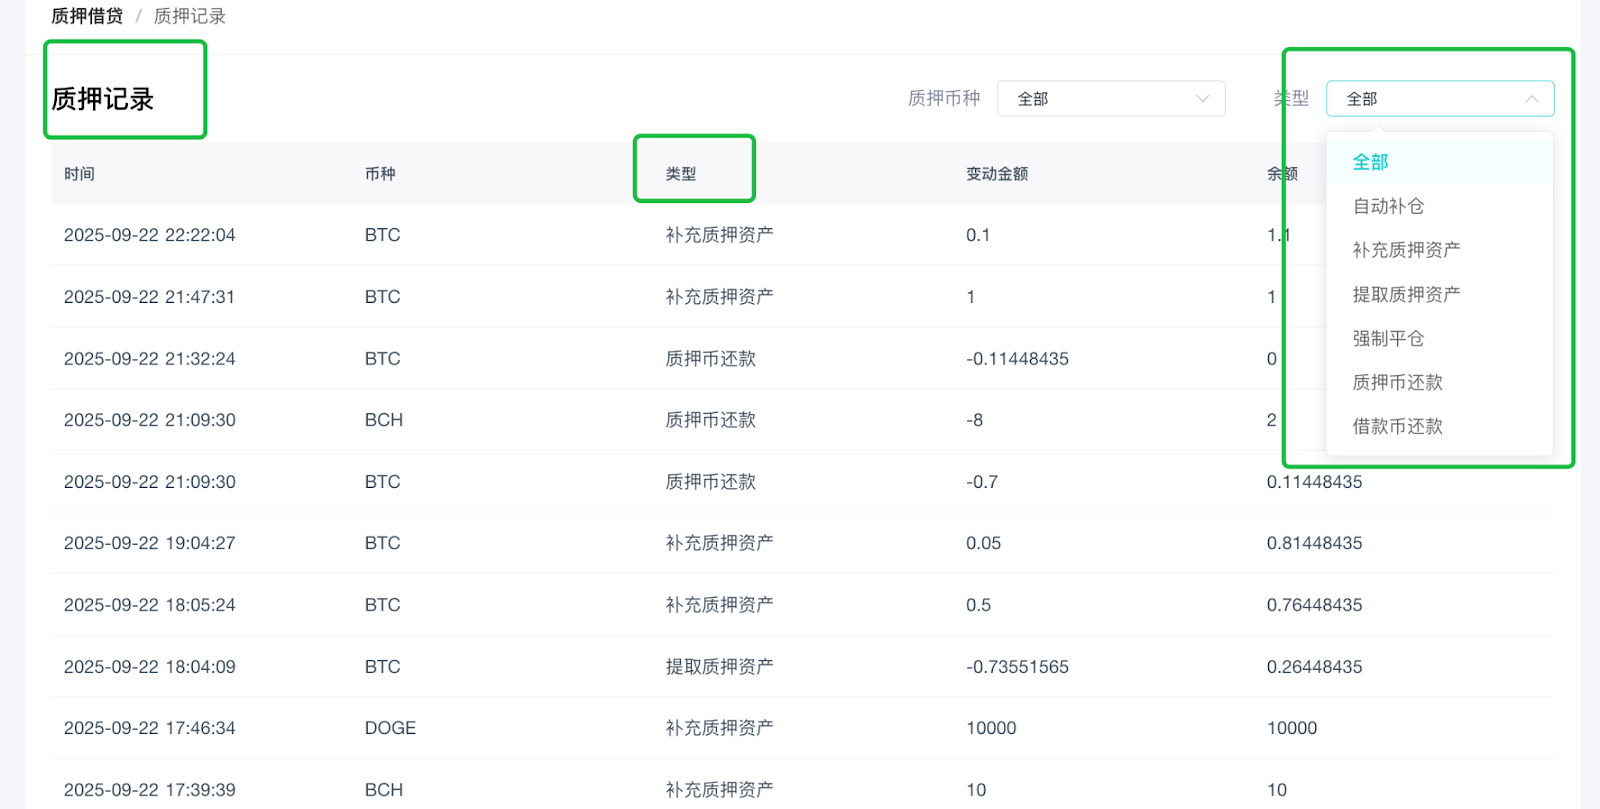Click the 质押记录 page title

tap(103, 99)
